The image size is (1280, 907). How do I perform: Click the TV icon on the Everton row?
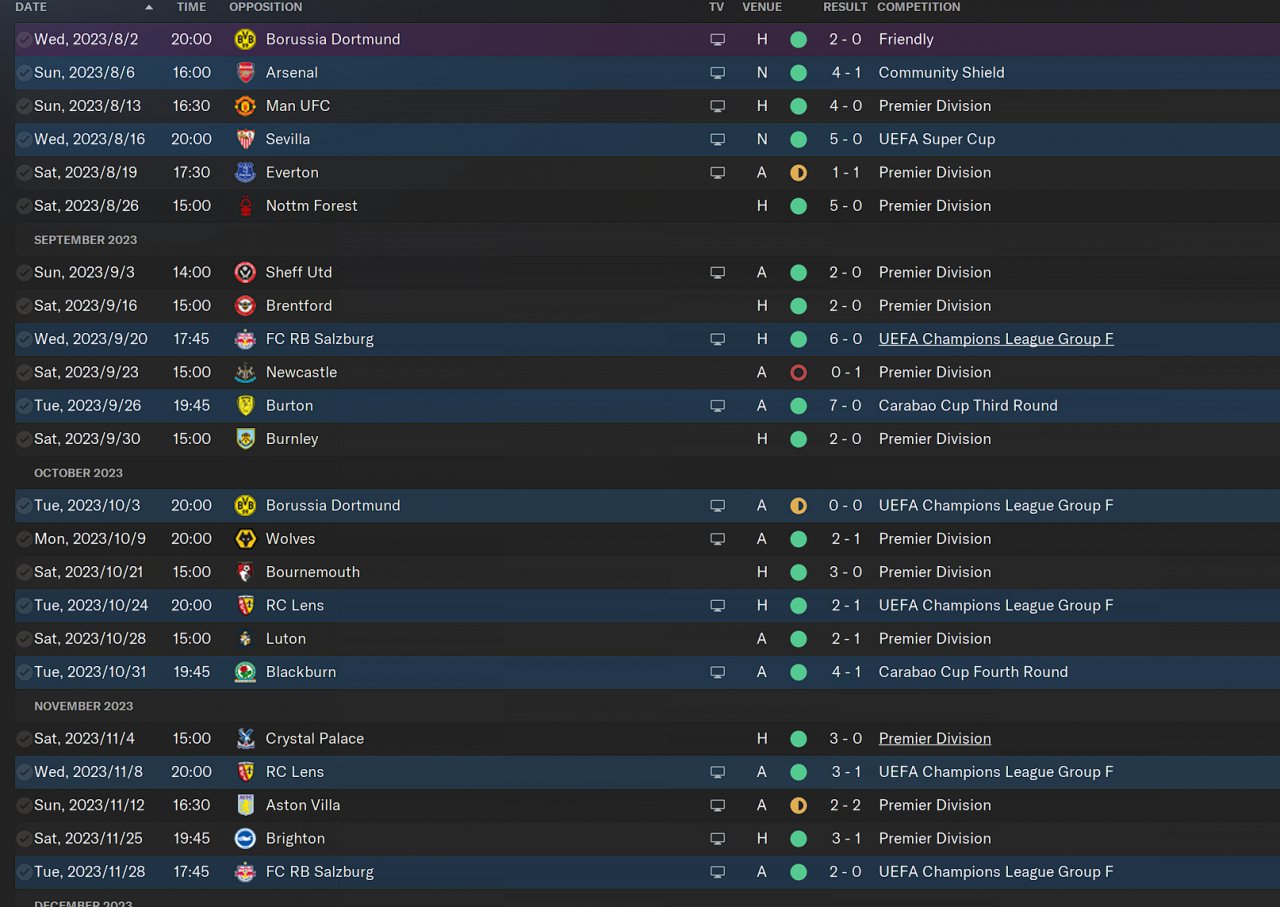[717, 172]
